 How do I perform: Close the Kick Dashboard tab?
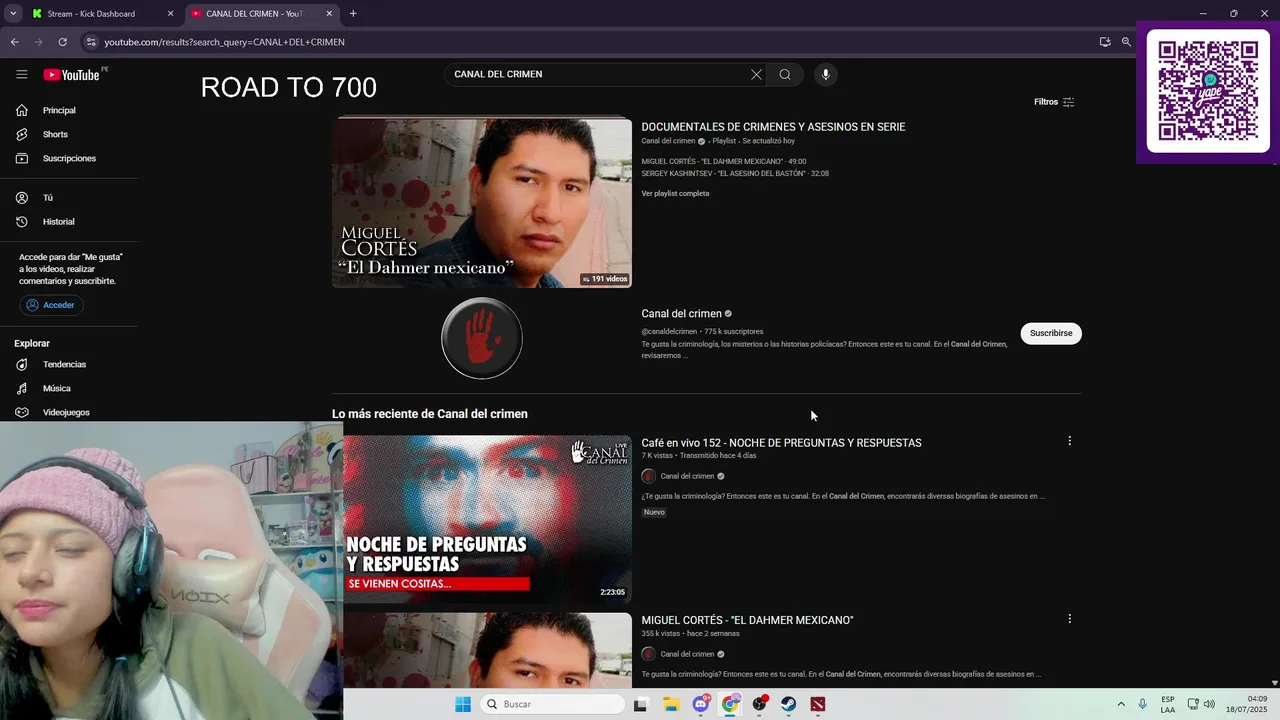click(x=170, y=14)
